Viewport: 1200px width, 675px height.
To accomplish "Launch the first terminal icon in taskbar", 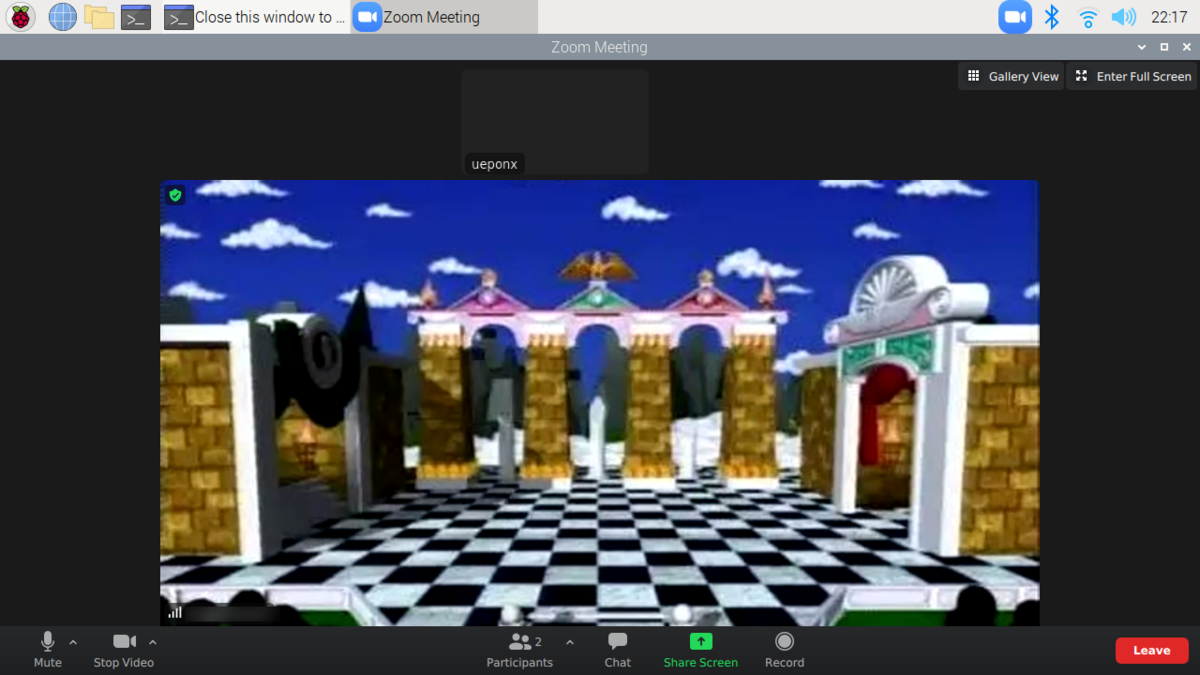I will click(x=136, y=17).
